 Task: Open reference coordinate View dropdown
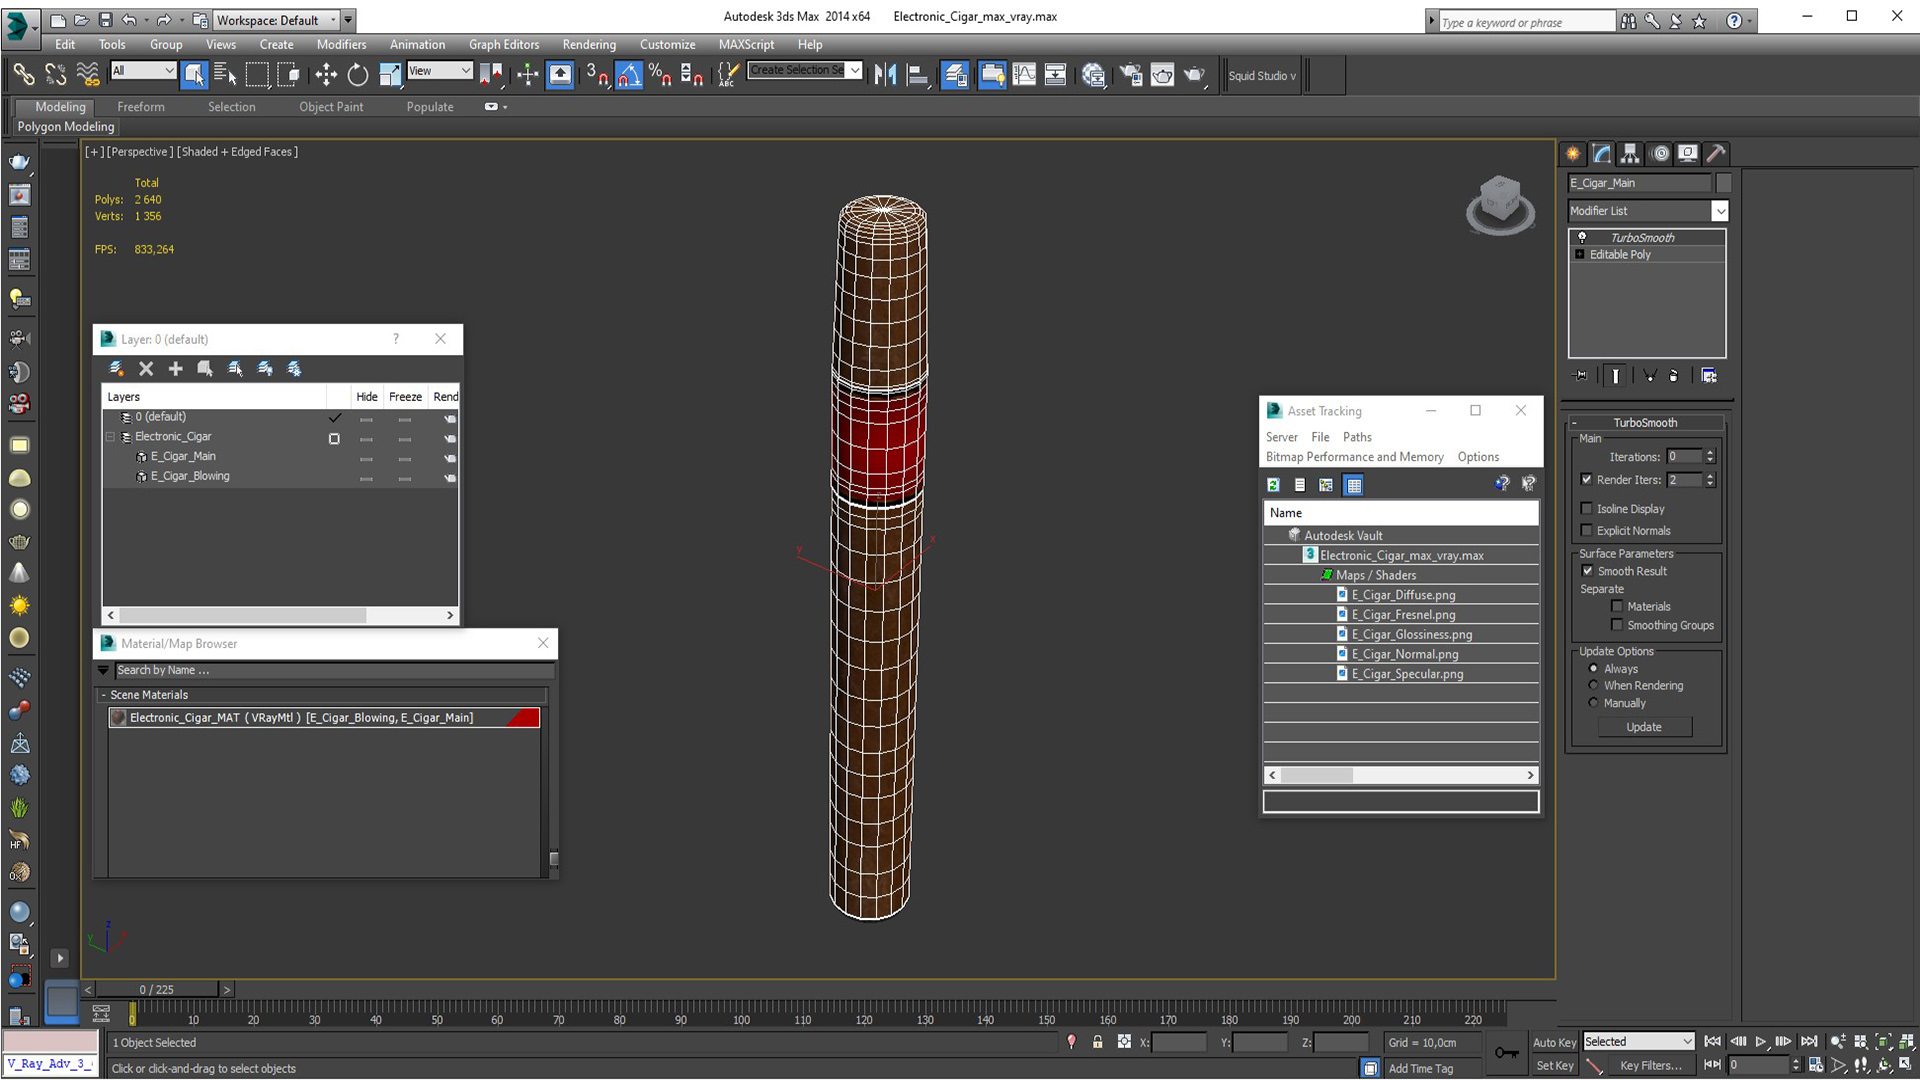439,71
